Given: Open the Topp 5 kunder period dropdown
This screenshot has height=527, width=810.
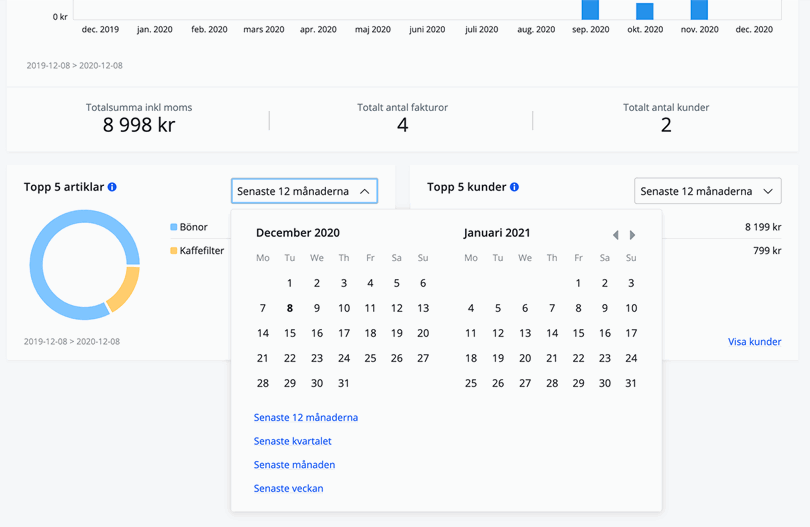Looking at the screenshot, I should (x=707, y=191).
